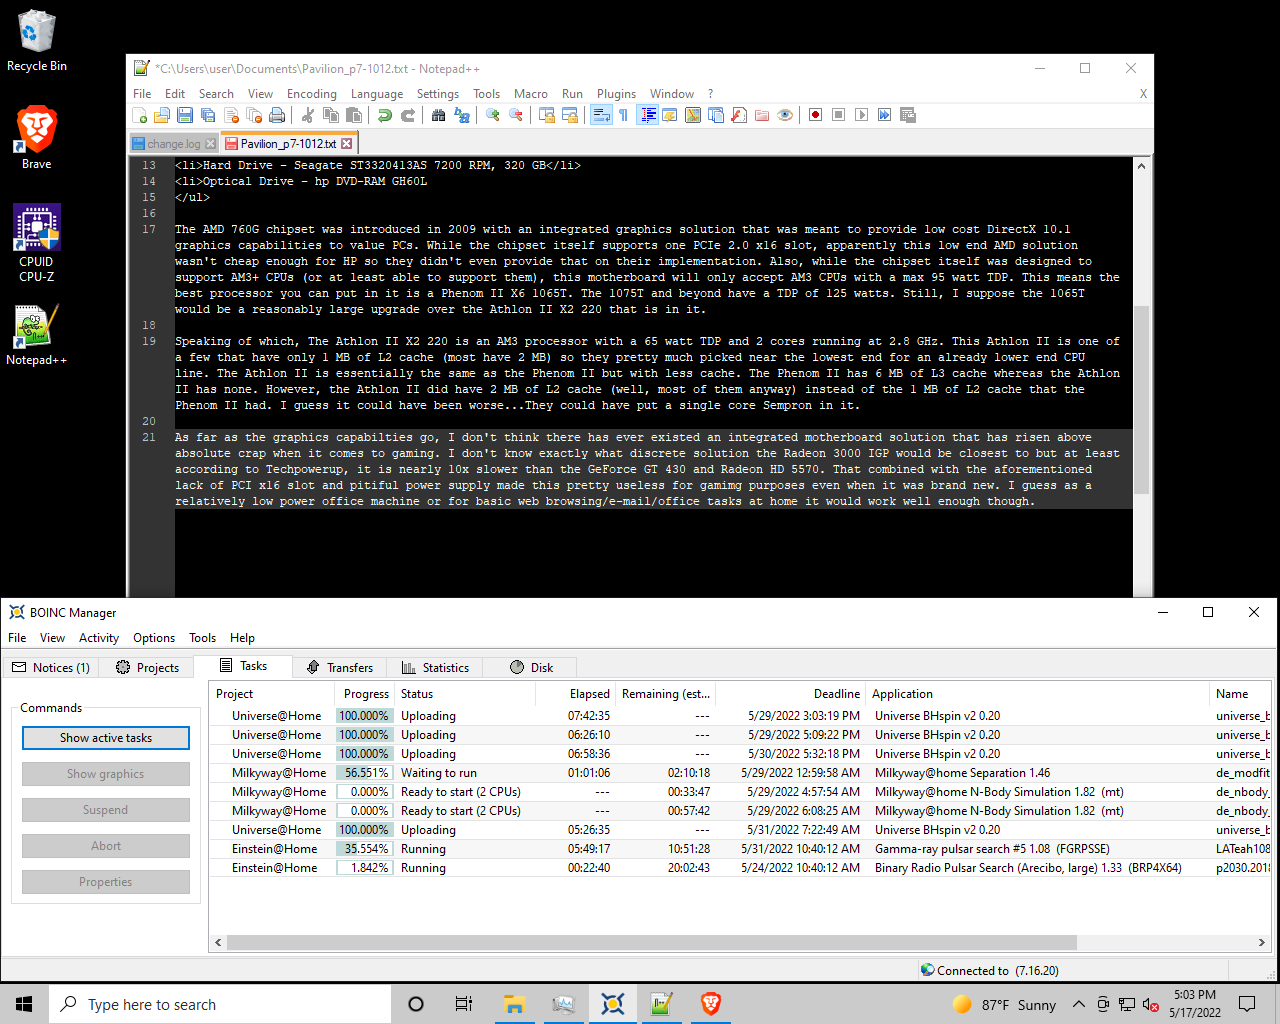This screenshot has height=1024, width=1280.
Task: Open the Macro menu in Notepad++
Action: [x=530, y=94]
